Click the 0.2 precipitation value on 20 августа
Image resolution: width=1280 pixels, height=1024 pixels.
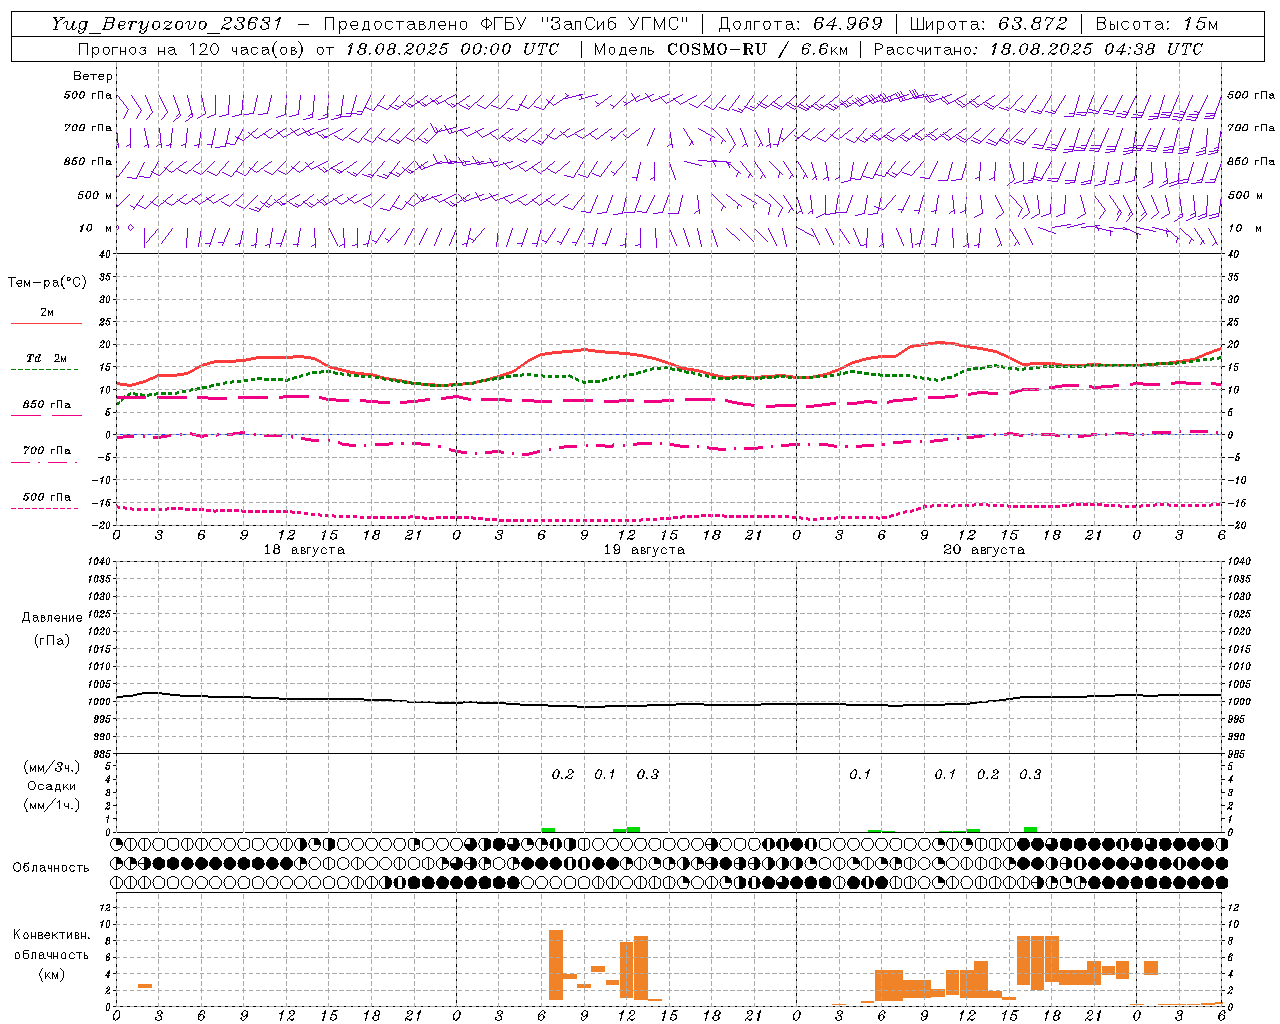coord(988,774)
